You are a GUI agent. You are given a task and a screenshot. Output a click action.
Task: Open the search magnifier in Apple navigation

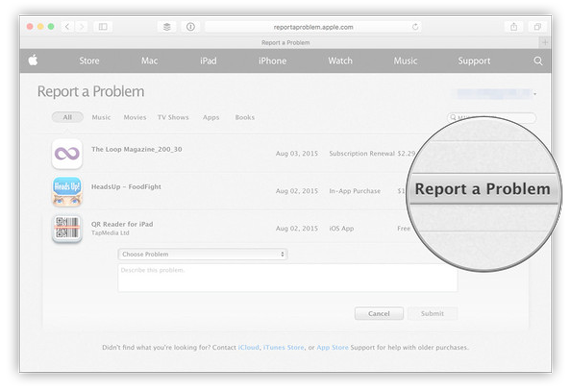538,61
